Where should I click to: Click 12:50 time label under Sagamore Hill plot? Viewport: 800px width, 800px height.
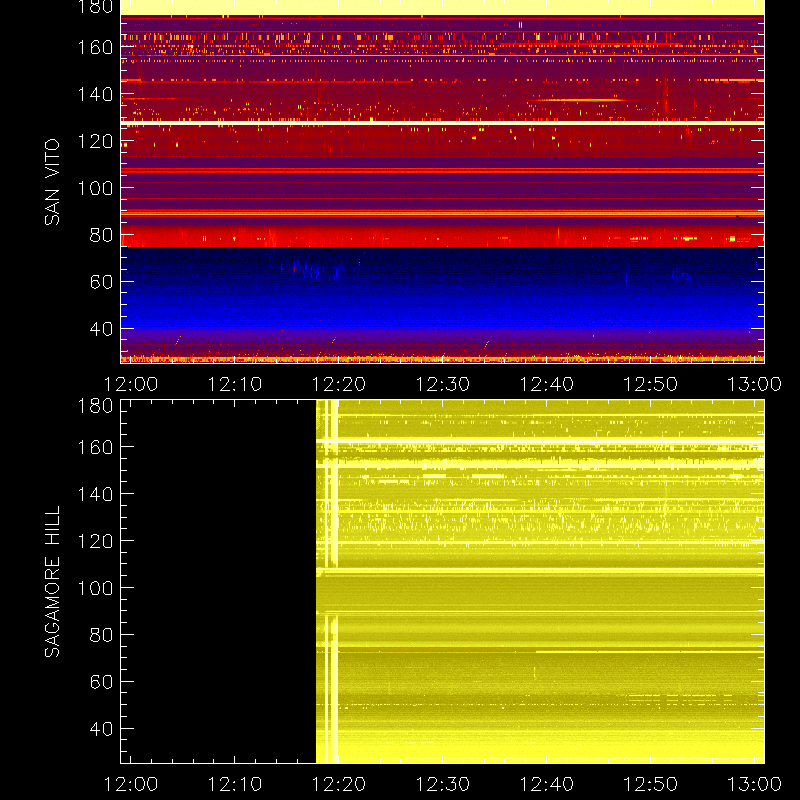(x=651, y=784)
